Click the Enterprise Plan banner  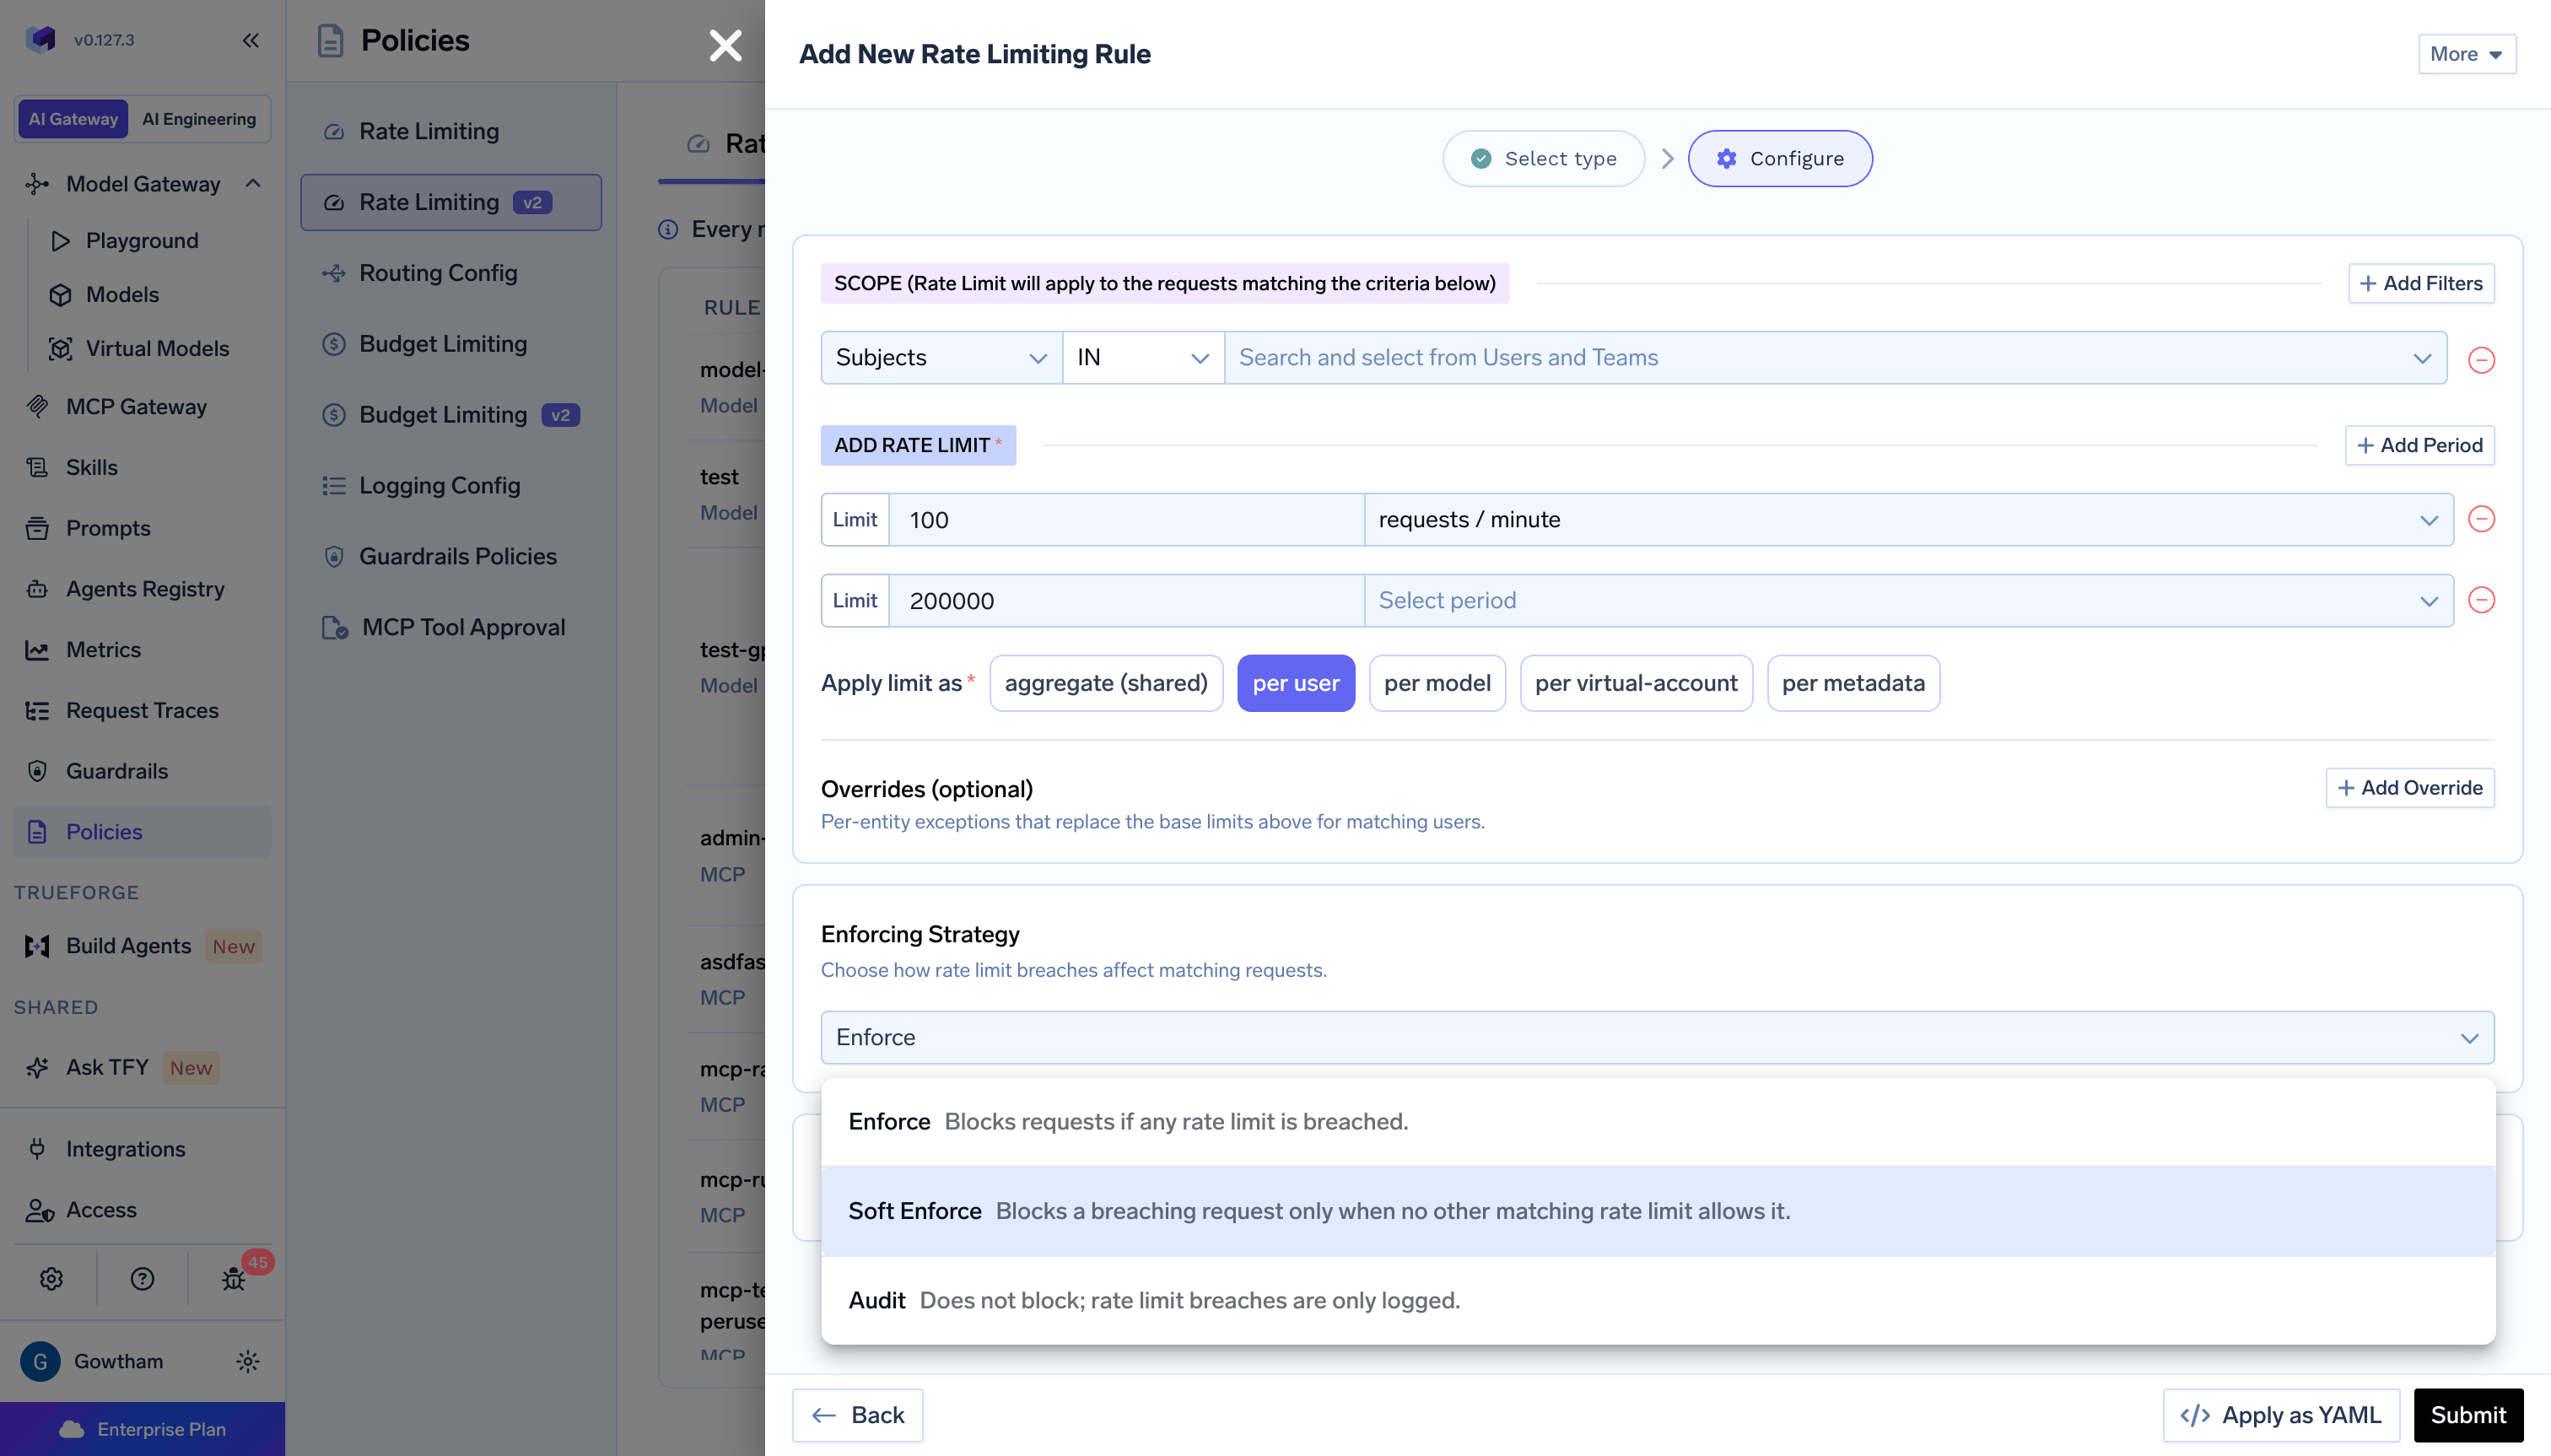(142, 1429)
